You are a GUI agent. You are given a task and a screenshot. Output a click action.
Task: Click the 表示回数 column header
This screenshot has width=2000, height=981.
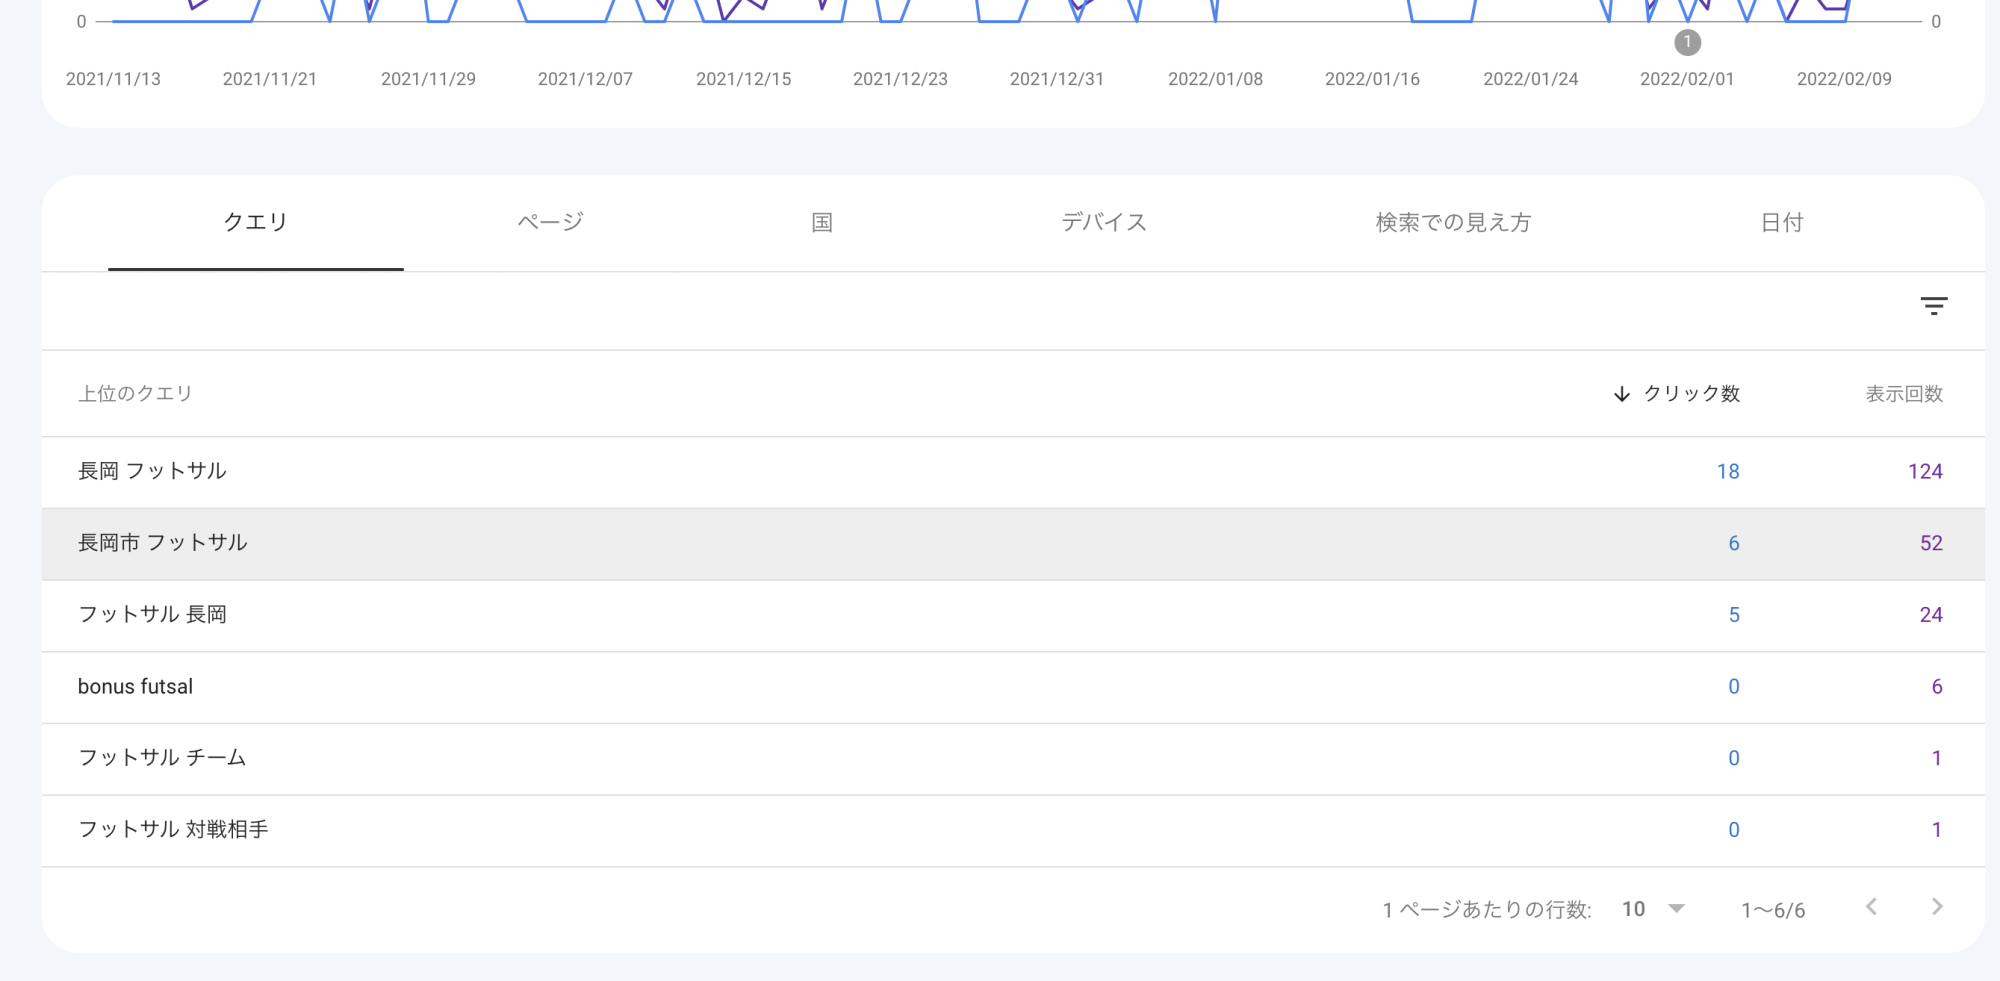coord(1904,394)
